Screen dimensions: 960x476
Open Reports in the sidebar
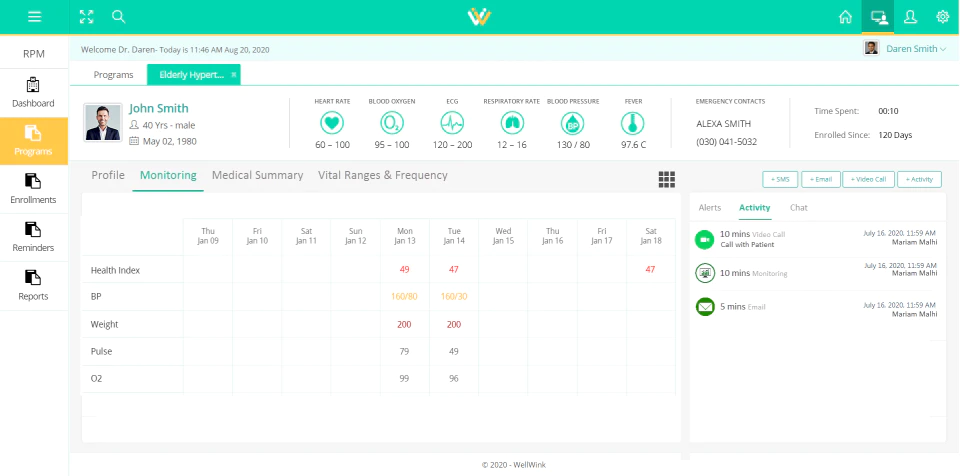pyautogui.click(x=34, y=286)
